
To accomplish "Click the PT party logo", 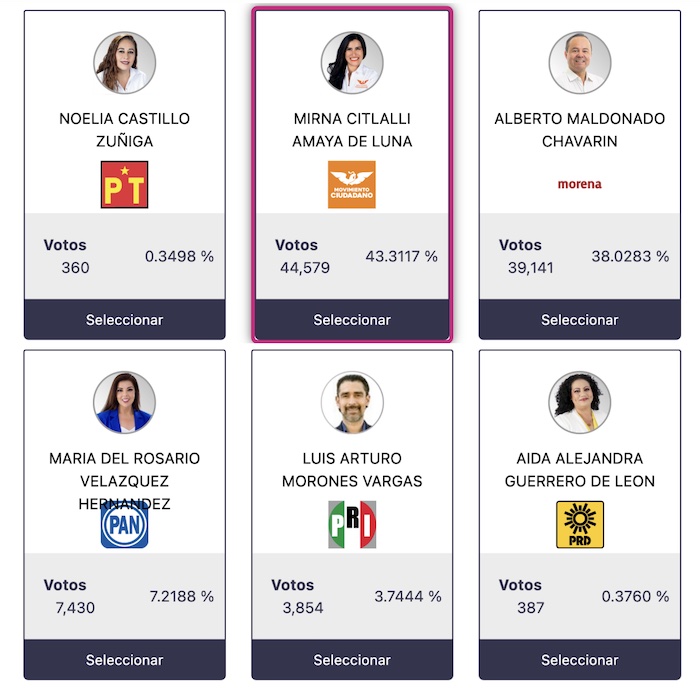I will pos(124,184).
